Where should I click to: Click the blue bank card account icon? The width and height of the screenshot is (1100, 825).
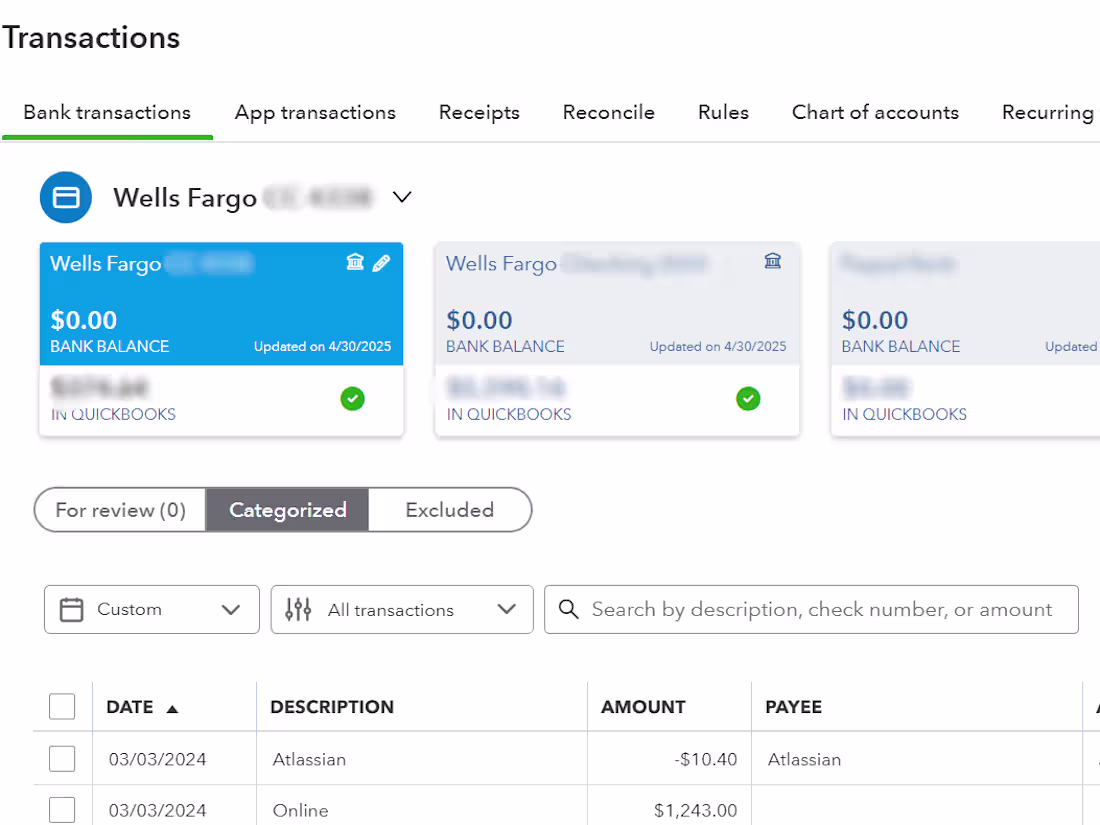tap(66, 198)
